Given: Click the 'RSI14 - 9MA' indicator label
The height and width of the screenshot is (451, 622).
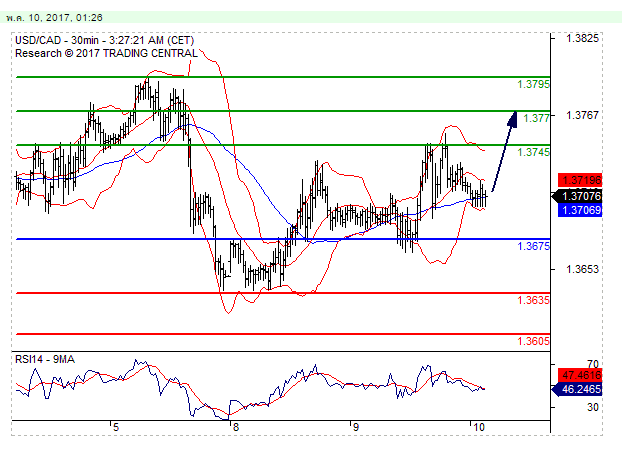Looking at the screenshot, I should [45, 360].
